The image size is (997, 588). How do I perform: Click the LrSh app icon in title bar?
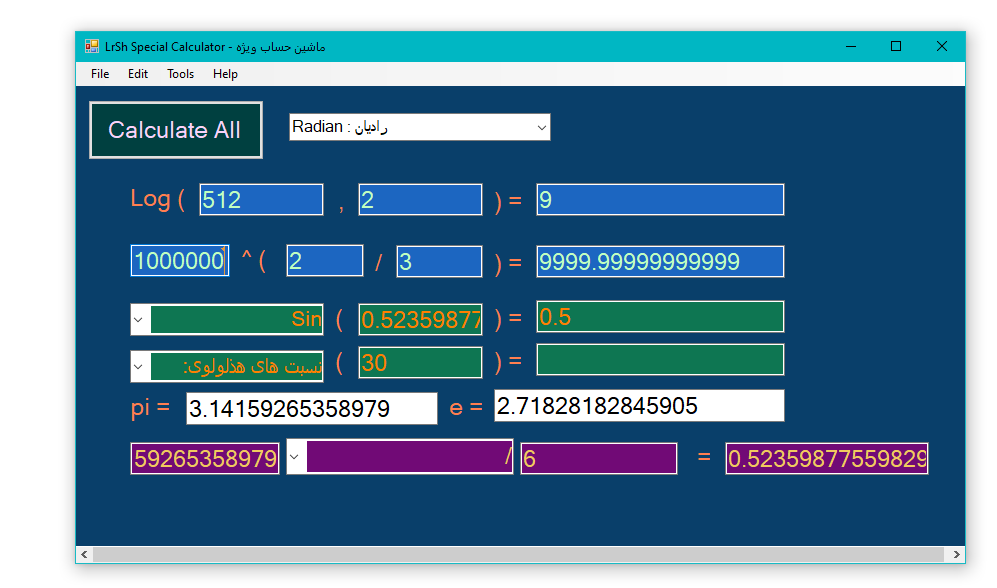(x=92, y=46)
